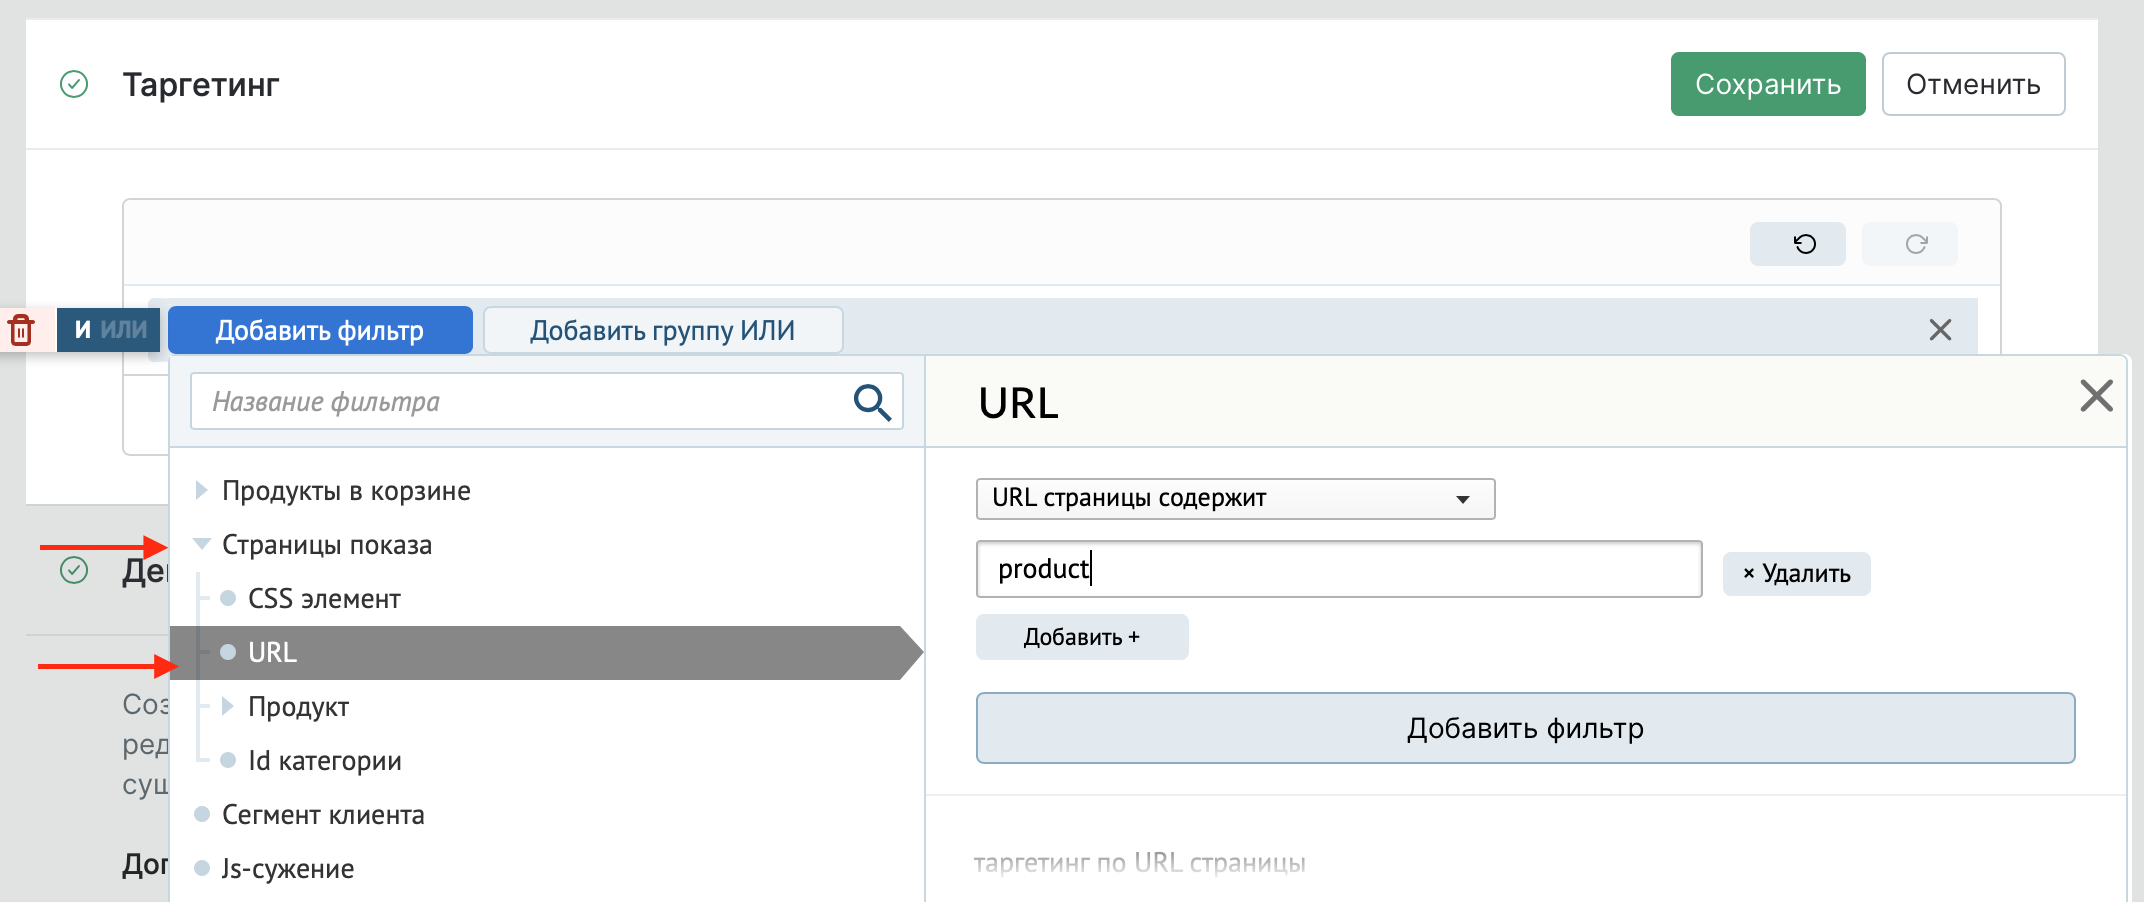Collapse the 'Страницы показа' tree node
This screenshot has width=2144, height=902.
pyautogui.click(x=201, y=545)
